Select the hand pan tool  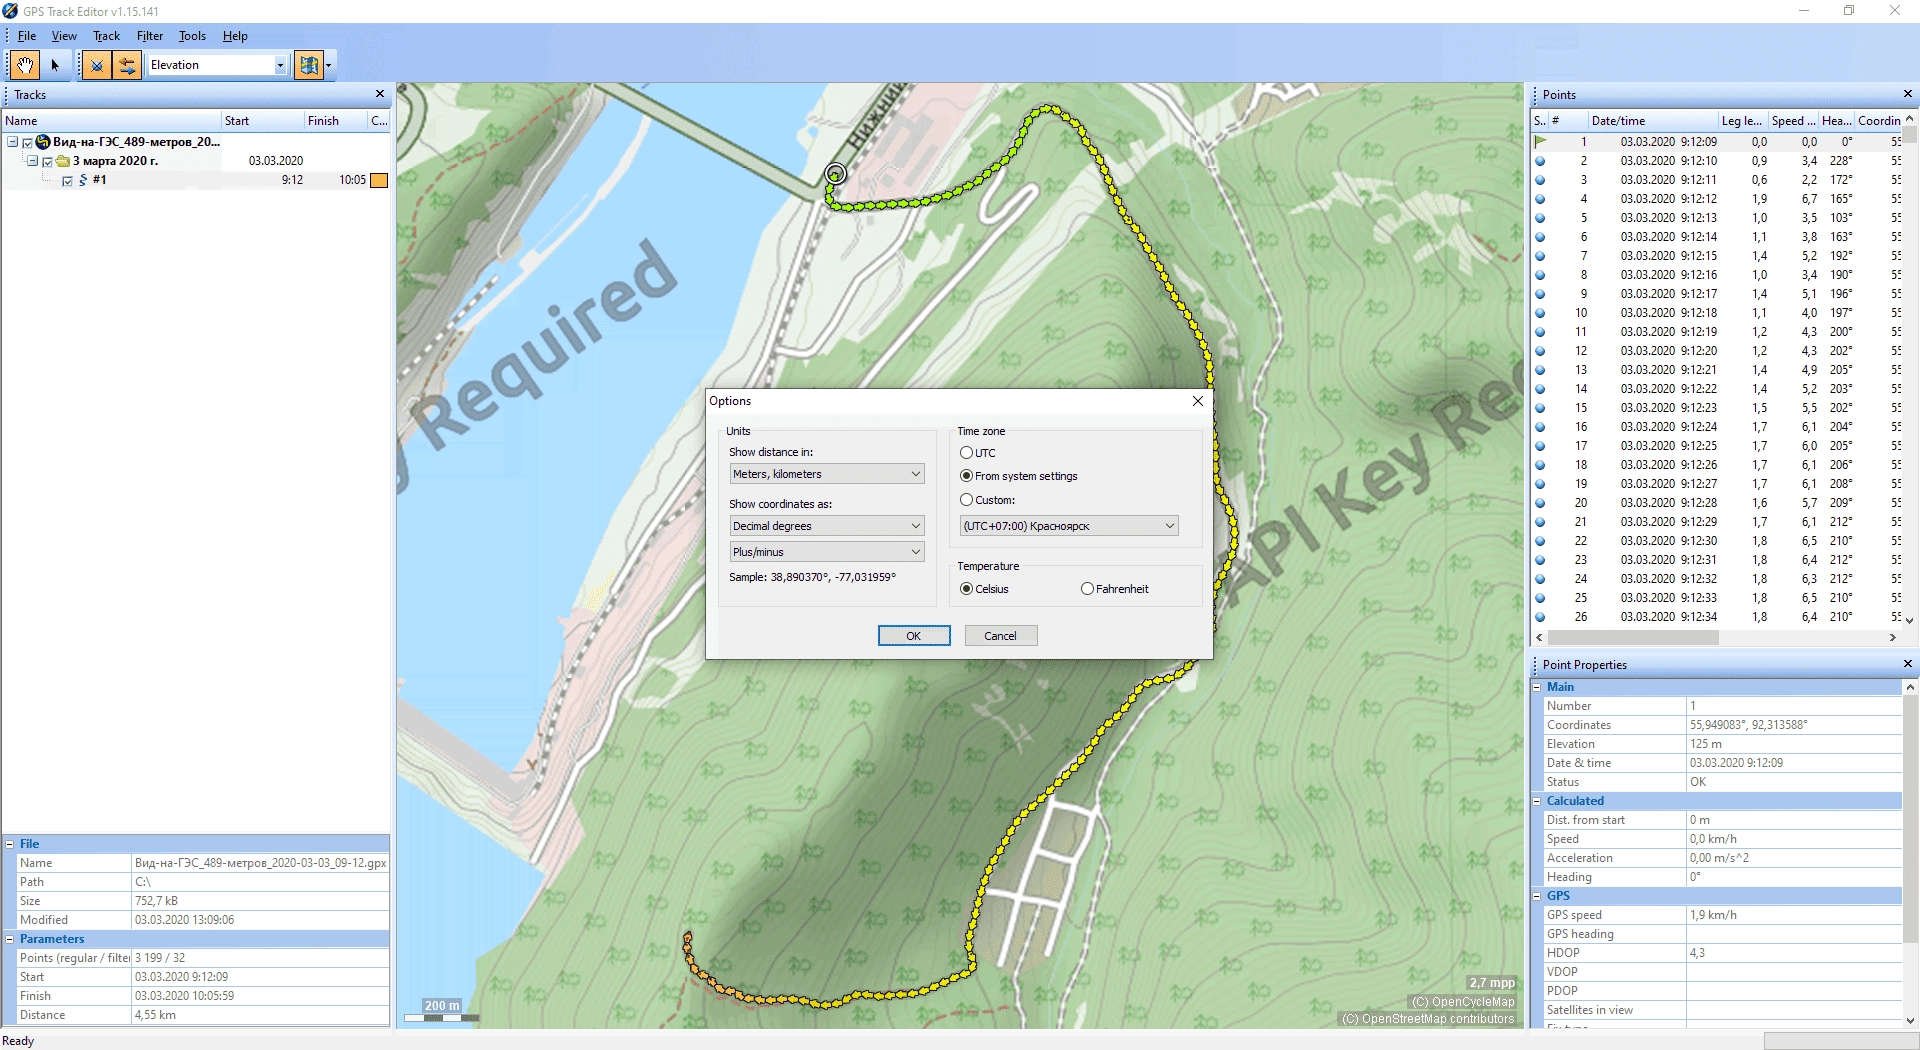pos(24,65)
